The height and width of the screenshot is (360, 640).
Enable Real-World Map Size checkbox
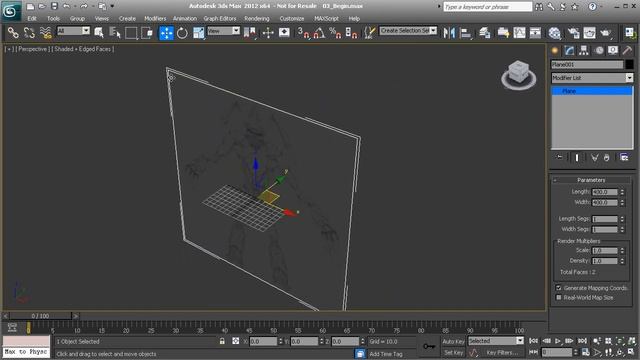click(559, 298)
